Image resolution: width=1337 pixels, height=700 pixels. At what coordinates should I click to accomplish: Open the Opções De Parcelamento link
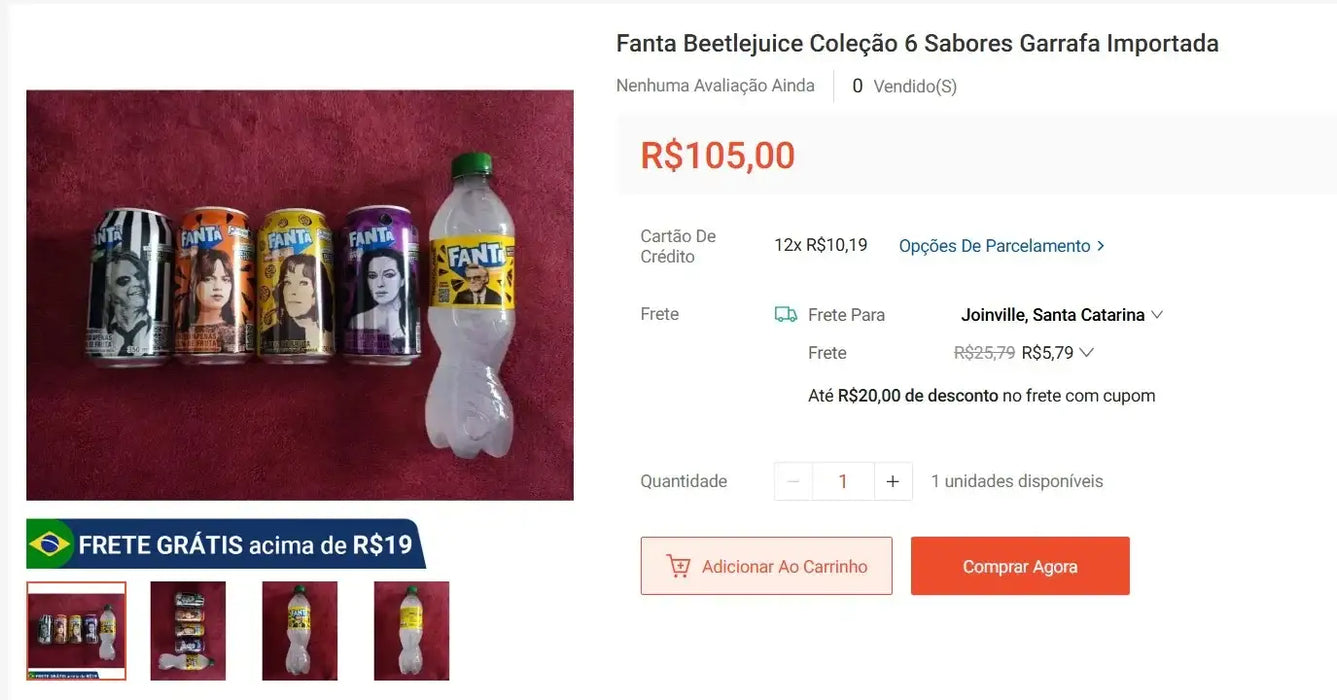pos(1001,246)
